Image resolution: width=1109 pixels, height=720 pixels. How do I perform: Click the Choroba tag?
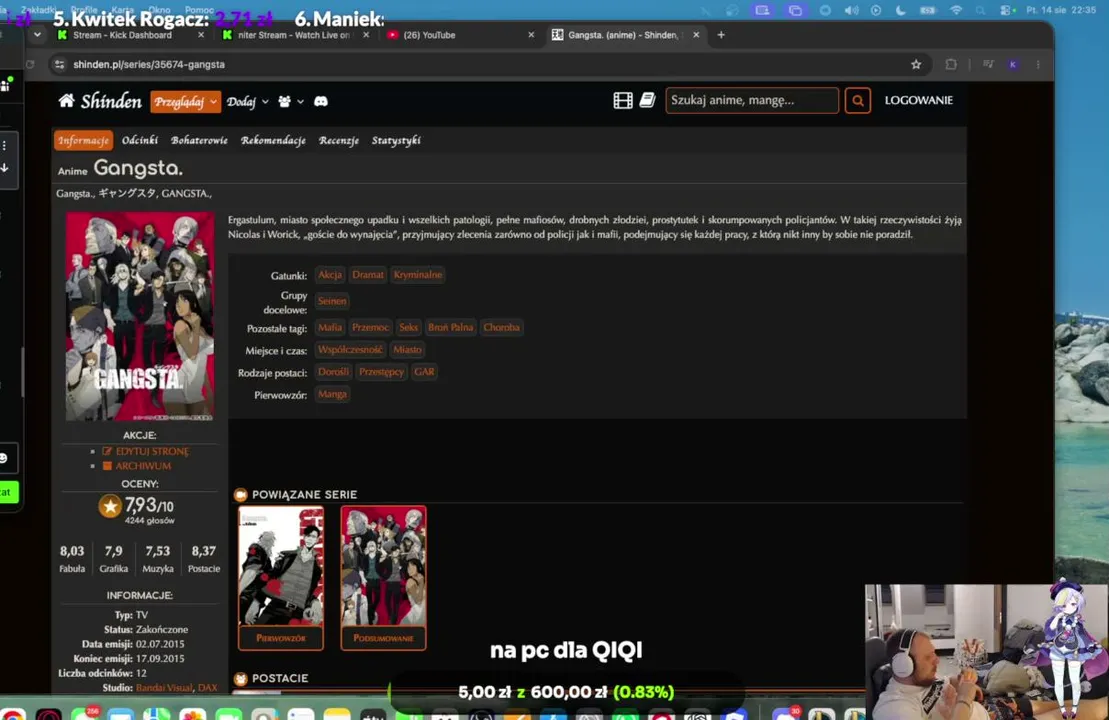(501, 327)
